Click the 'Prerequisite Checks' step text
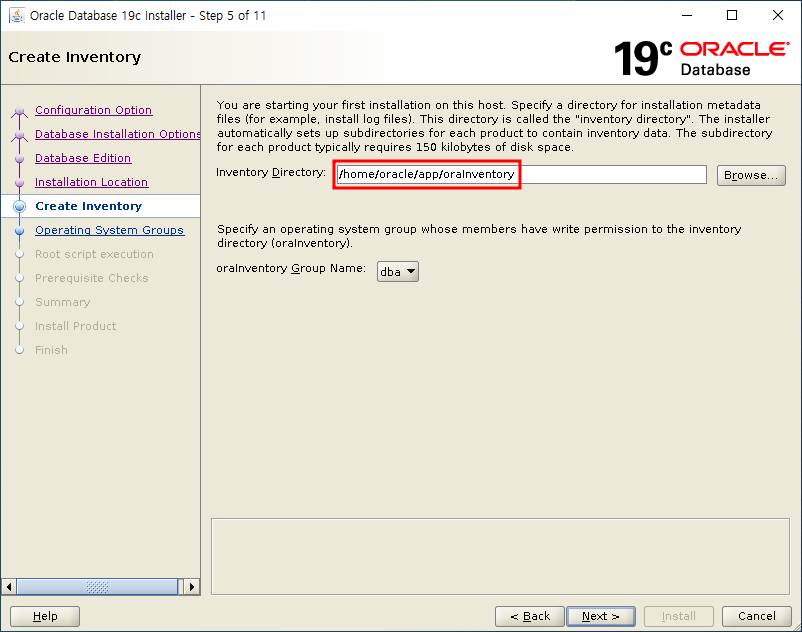802x632 pixels. [92, 278]
